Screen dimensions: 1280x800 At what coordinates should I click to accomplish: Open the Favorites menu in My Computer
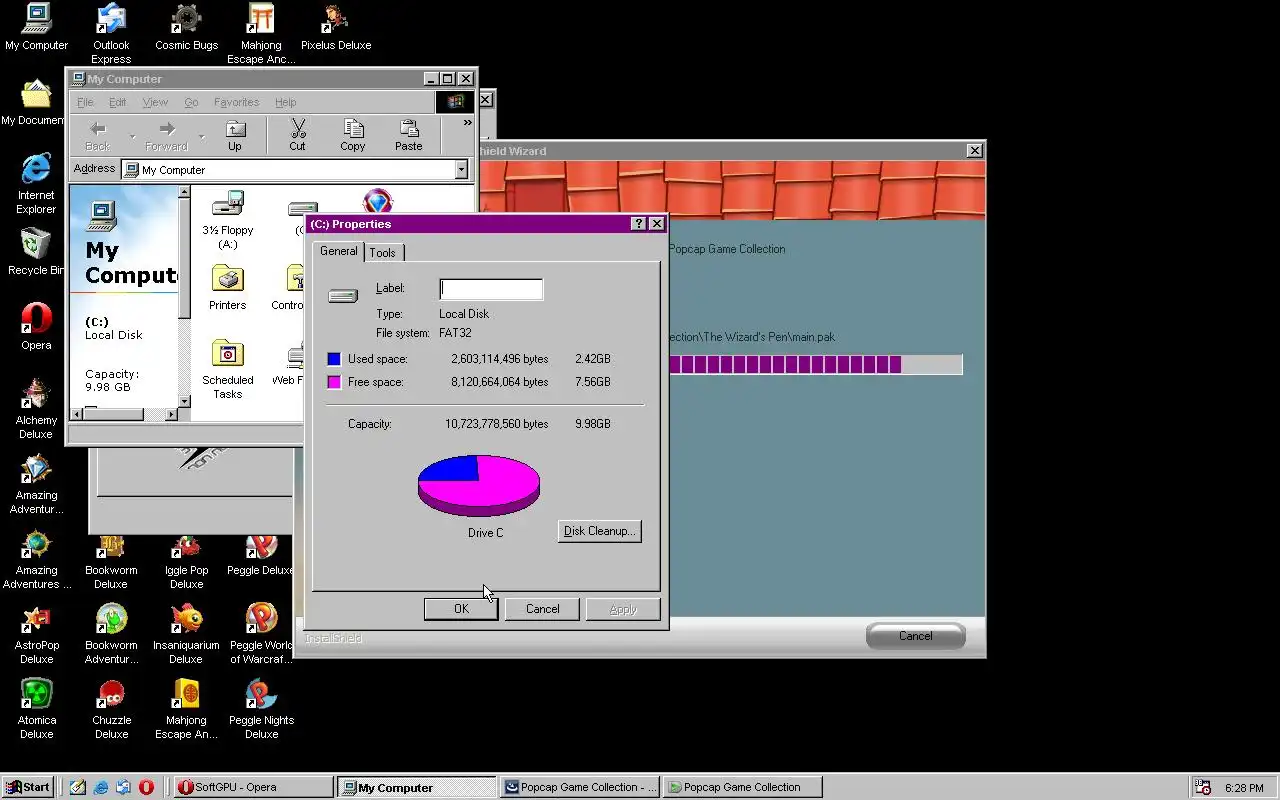click(x=236, y=102)
